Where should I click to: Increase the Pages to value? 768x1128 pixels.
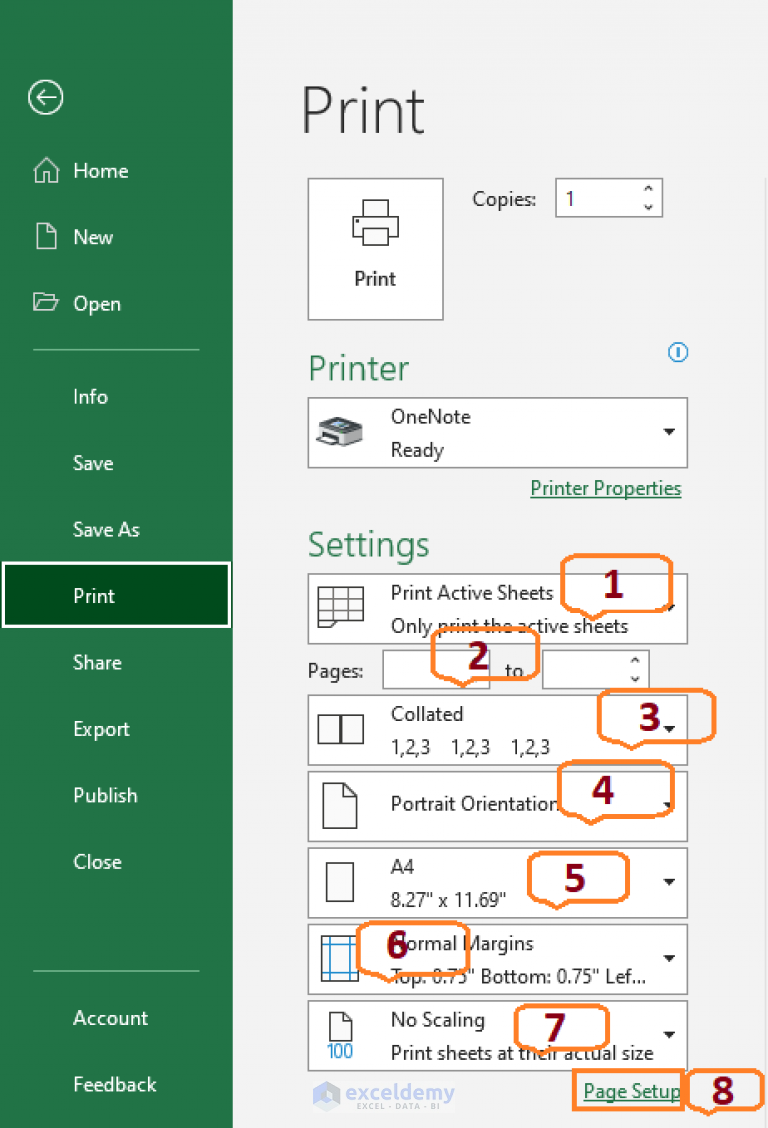(635, 660)
